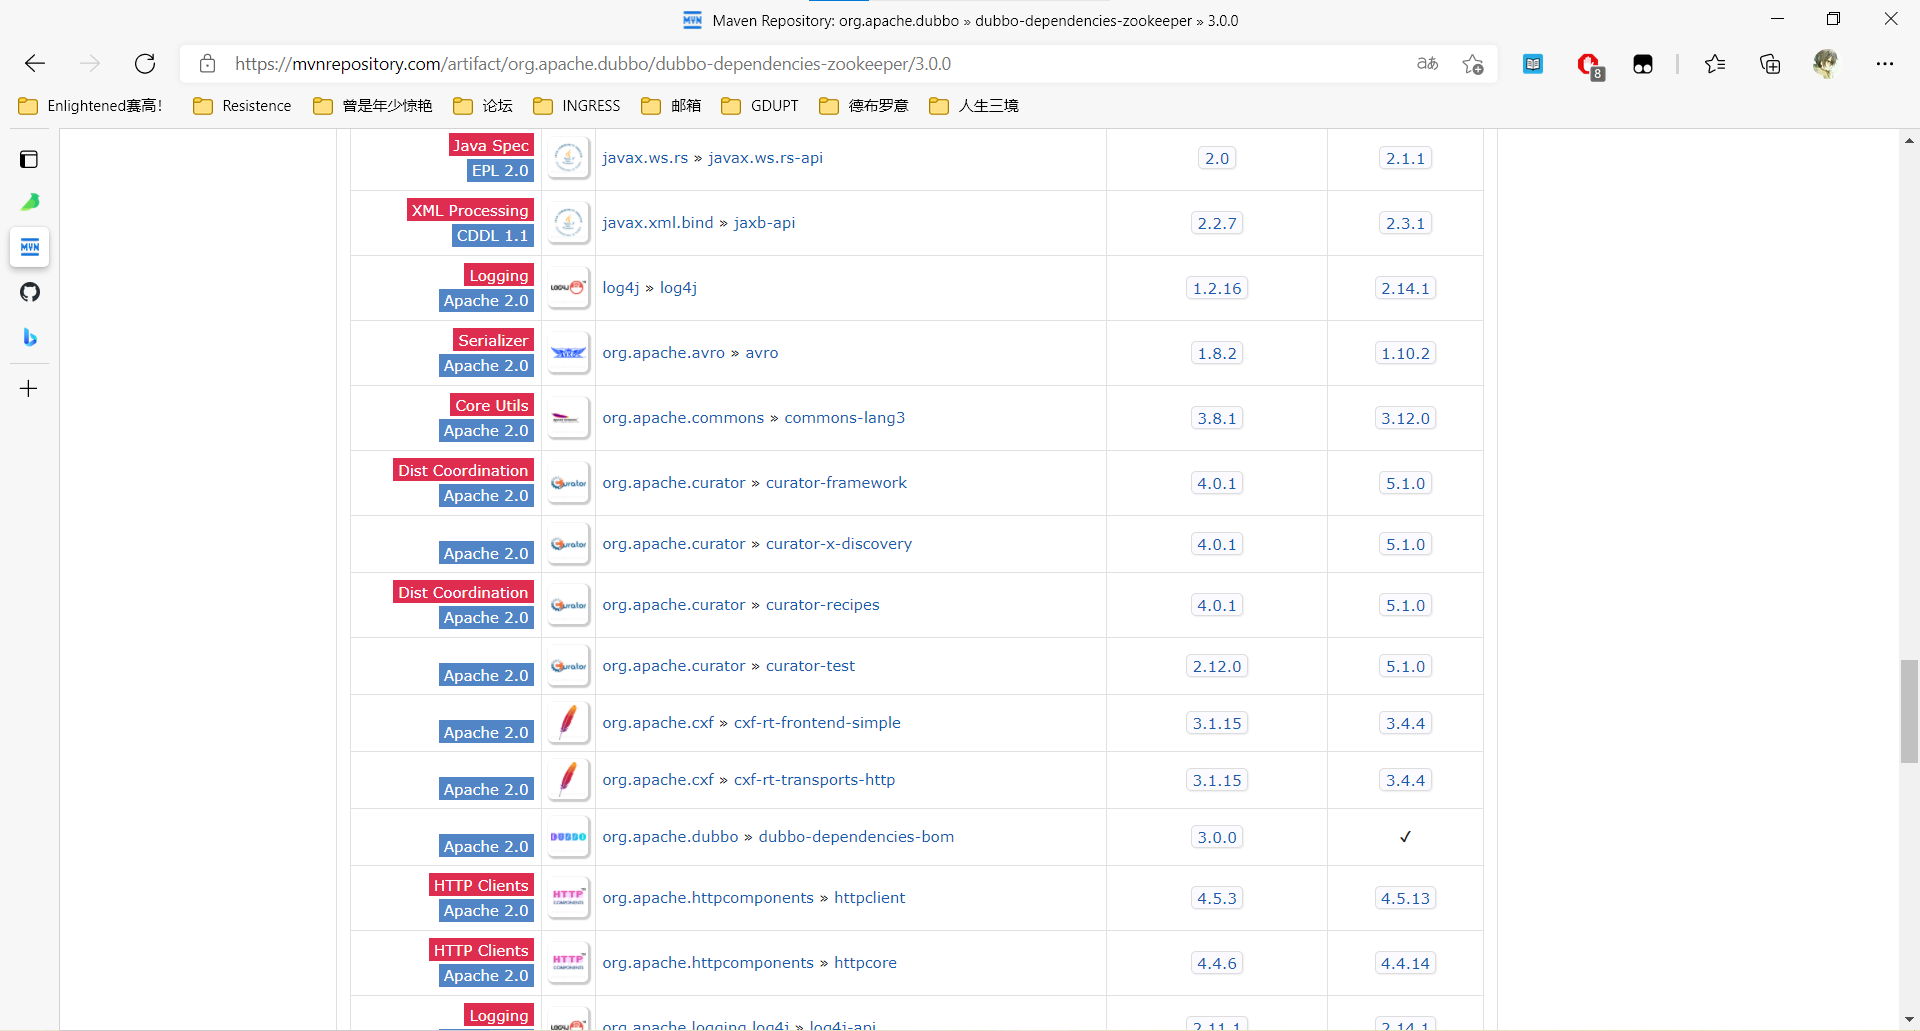1920x1031 pixels.
Task: Open the GDUPT bookmark folder
Action: pyautogui.click(x=760, y=106)
